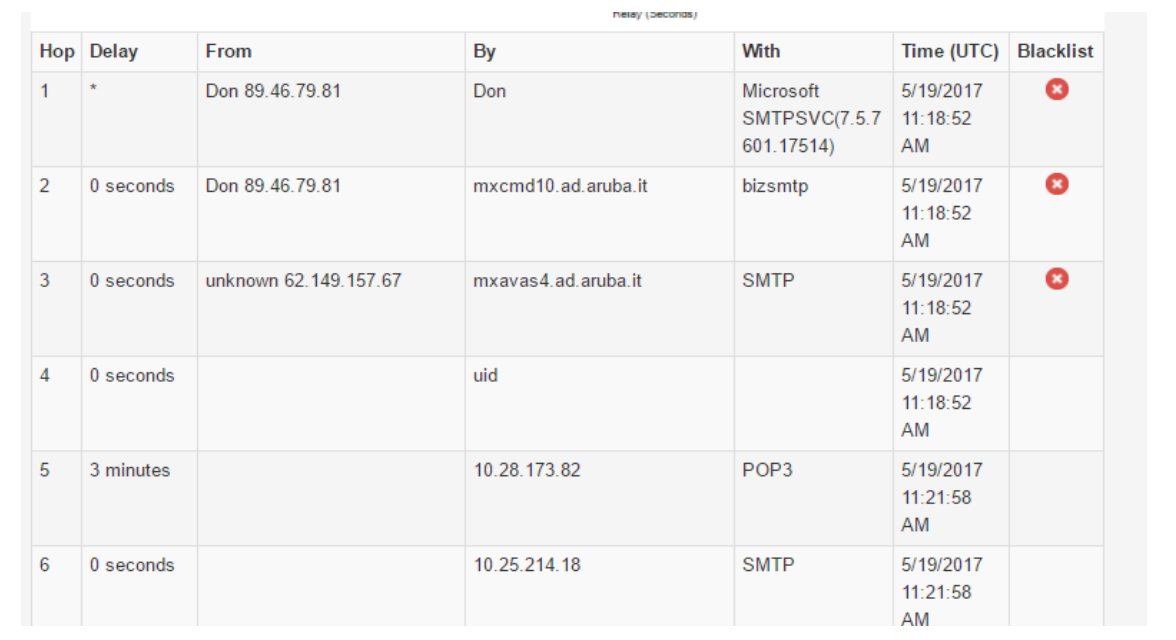Click the Hop column header
The height and width of the screenshot is (640, 1176).
(x=57, y=51)
